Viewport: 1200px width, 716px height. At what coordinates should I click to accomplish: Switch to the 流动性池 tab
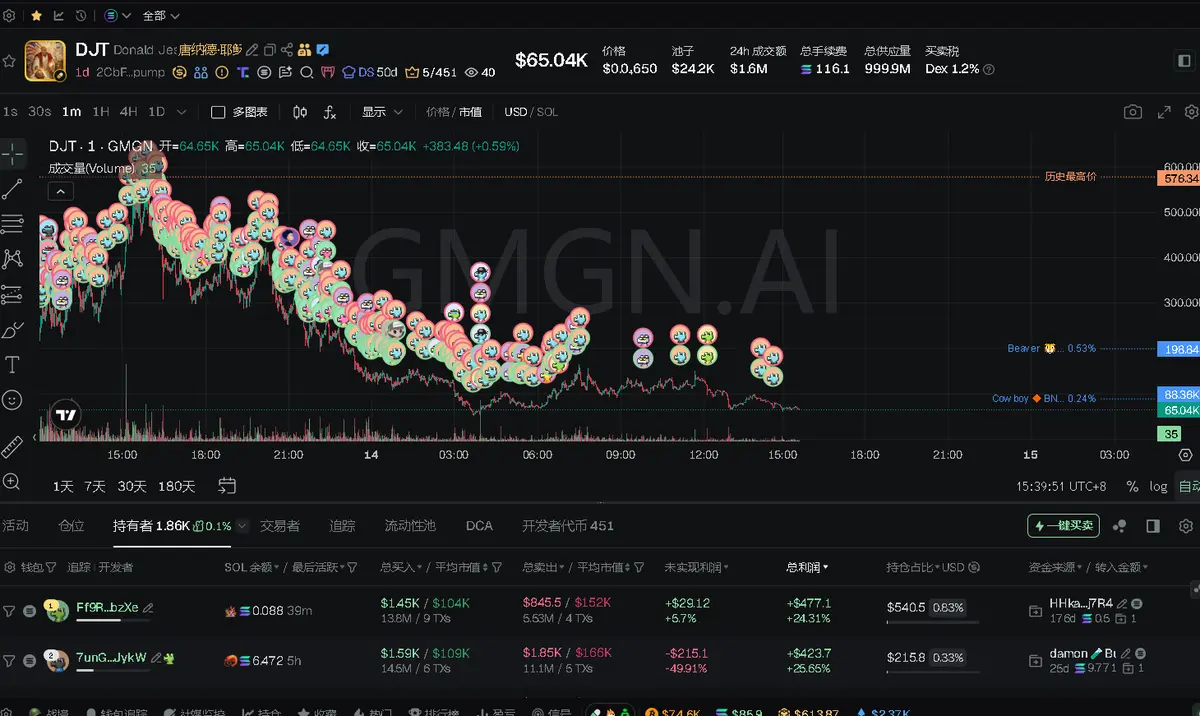pyautogui.click(x=410, y=525)
